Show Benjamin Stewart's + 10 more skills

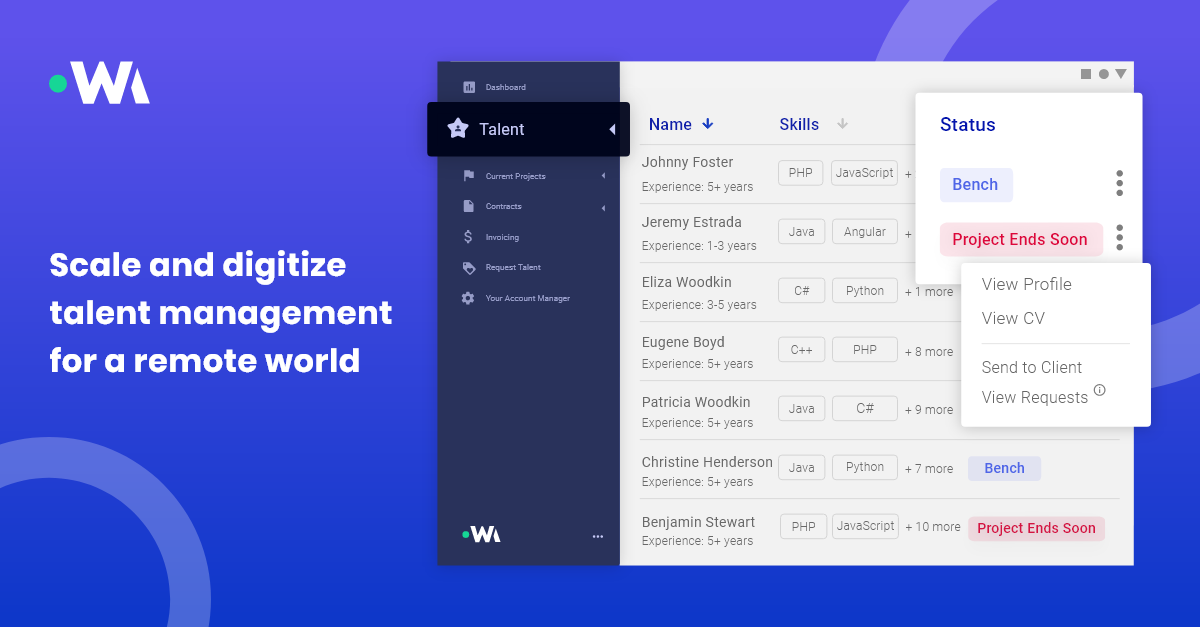pyautogui.click(x=933, y=527)
